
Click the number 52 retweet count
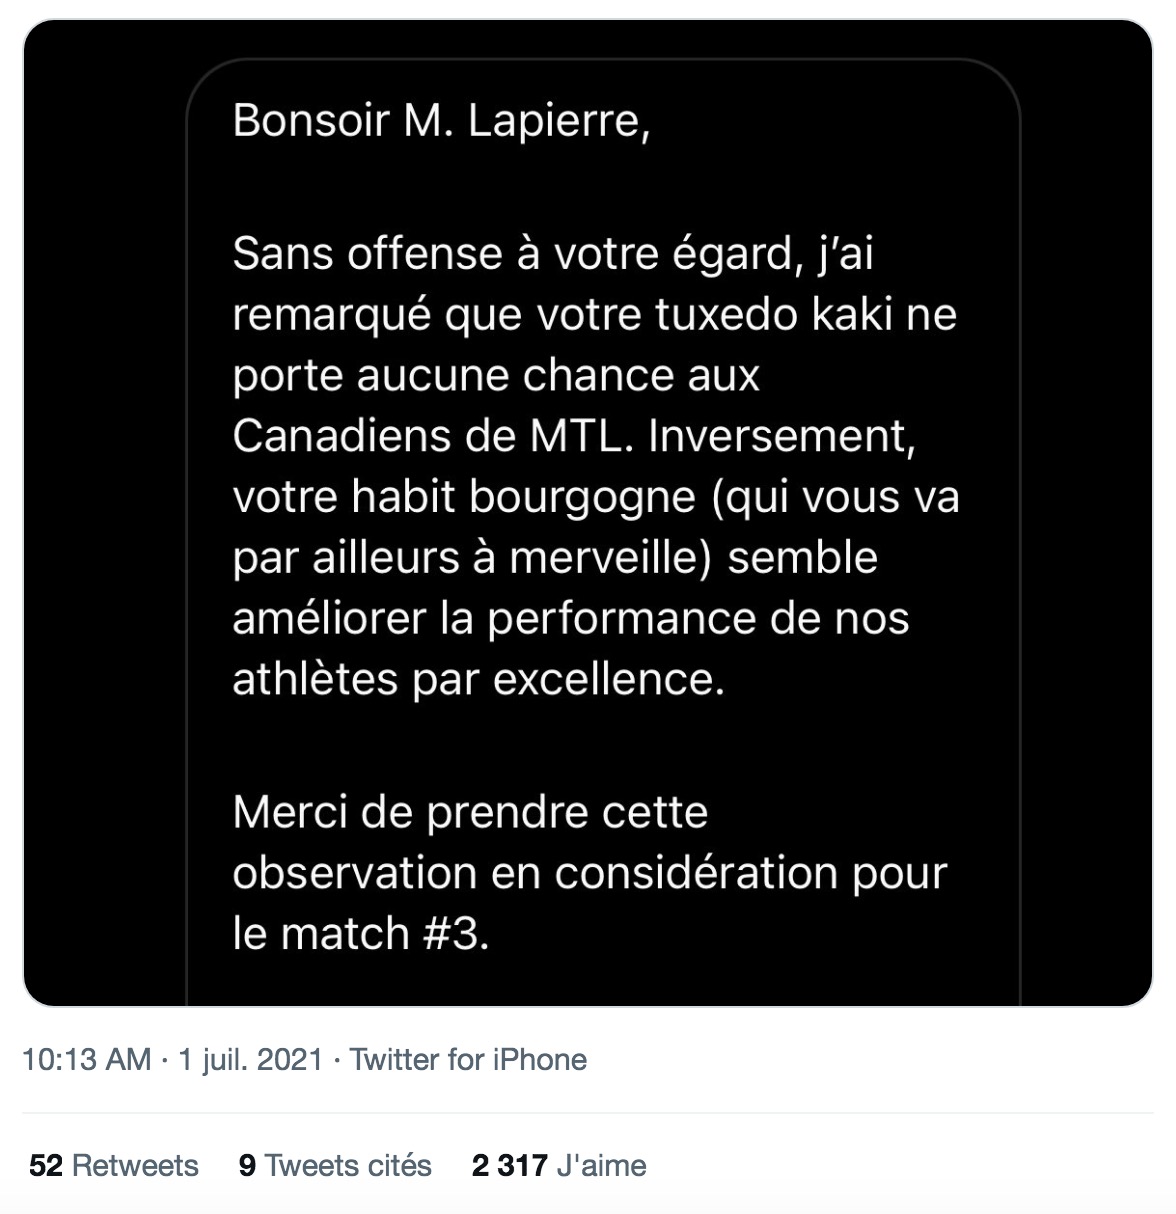47,1166
